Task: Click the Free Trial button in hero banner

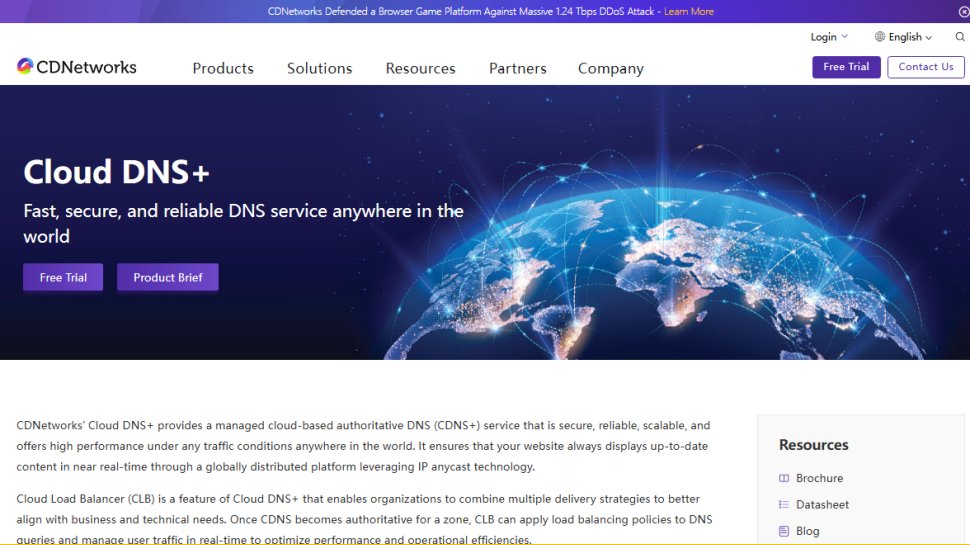Action: (x=63, y=277)
